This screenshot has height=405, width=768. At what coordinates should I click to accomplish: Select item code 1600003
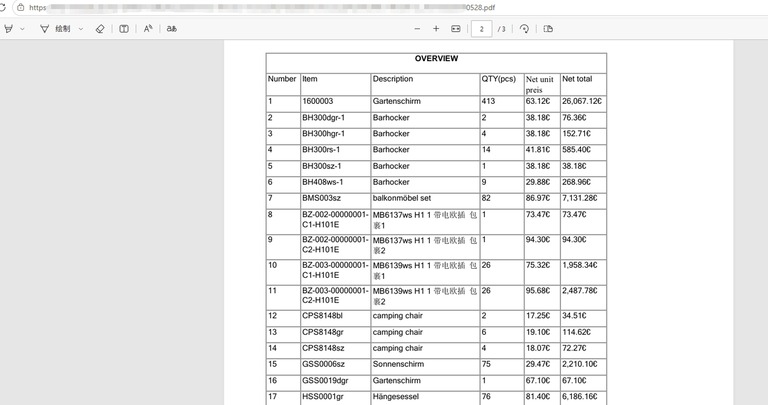[317, 101]
